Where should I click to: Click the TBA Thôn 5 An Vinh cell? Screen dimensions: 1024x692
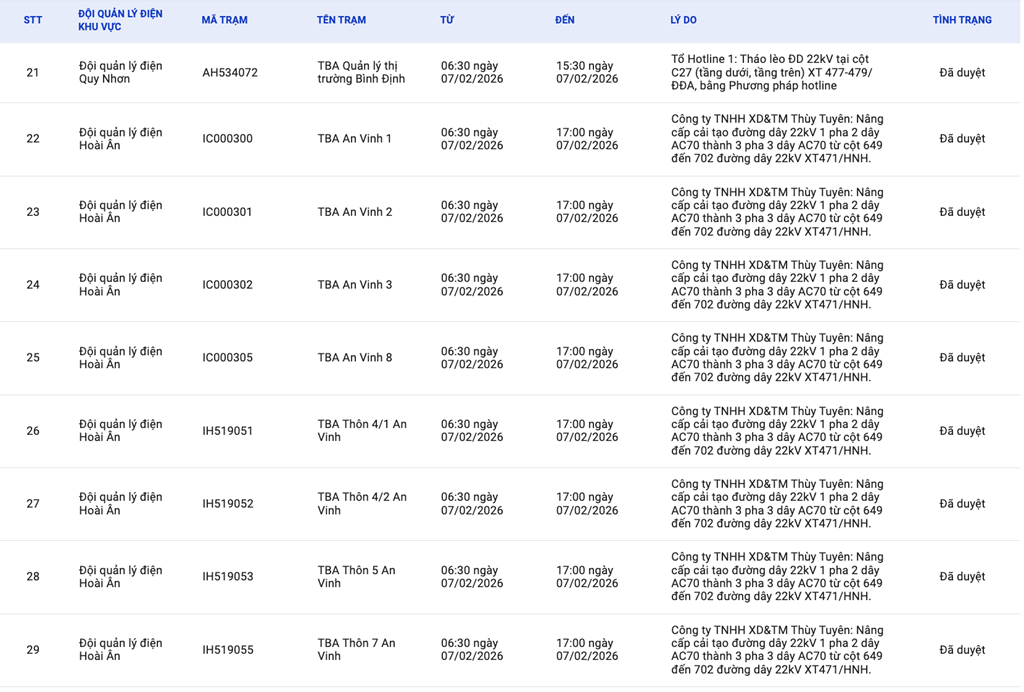pyautogui.click(x=356, y=577)
